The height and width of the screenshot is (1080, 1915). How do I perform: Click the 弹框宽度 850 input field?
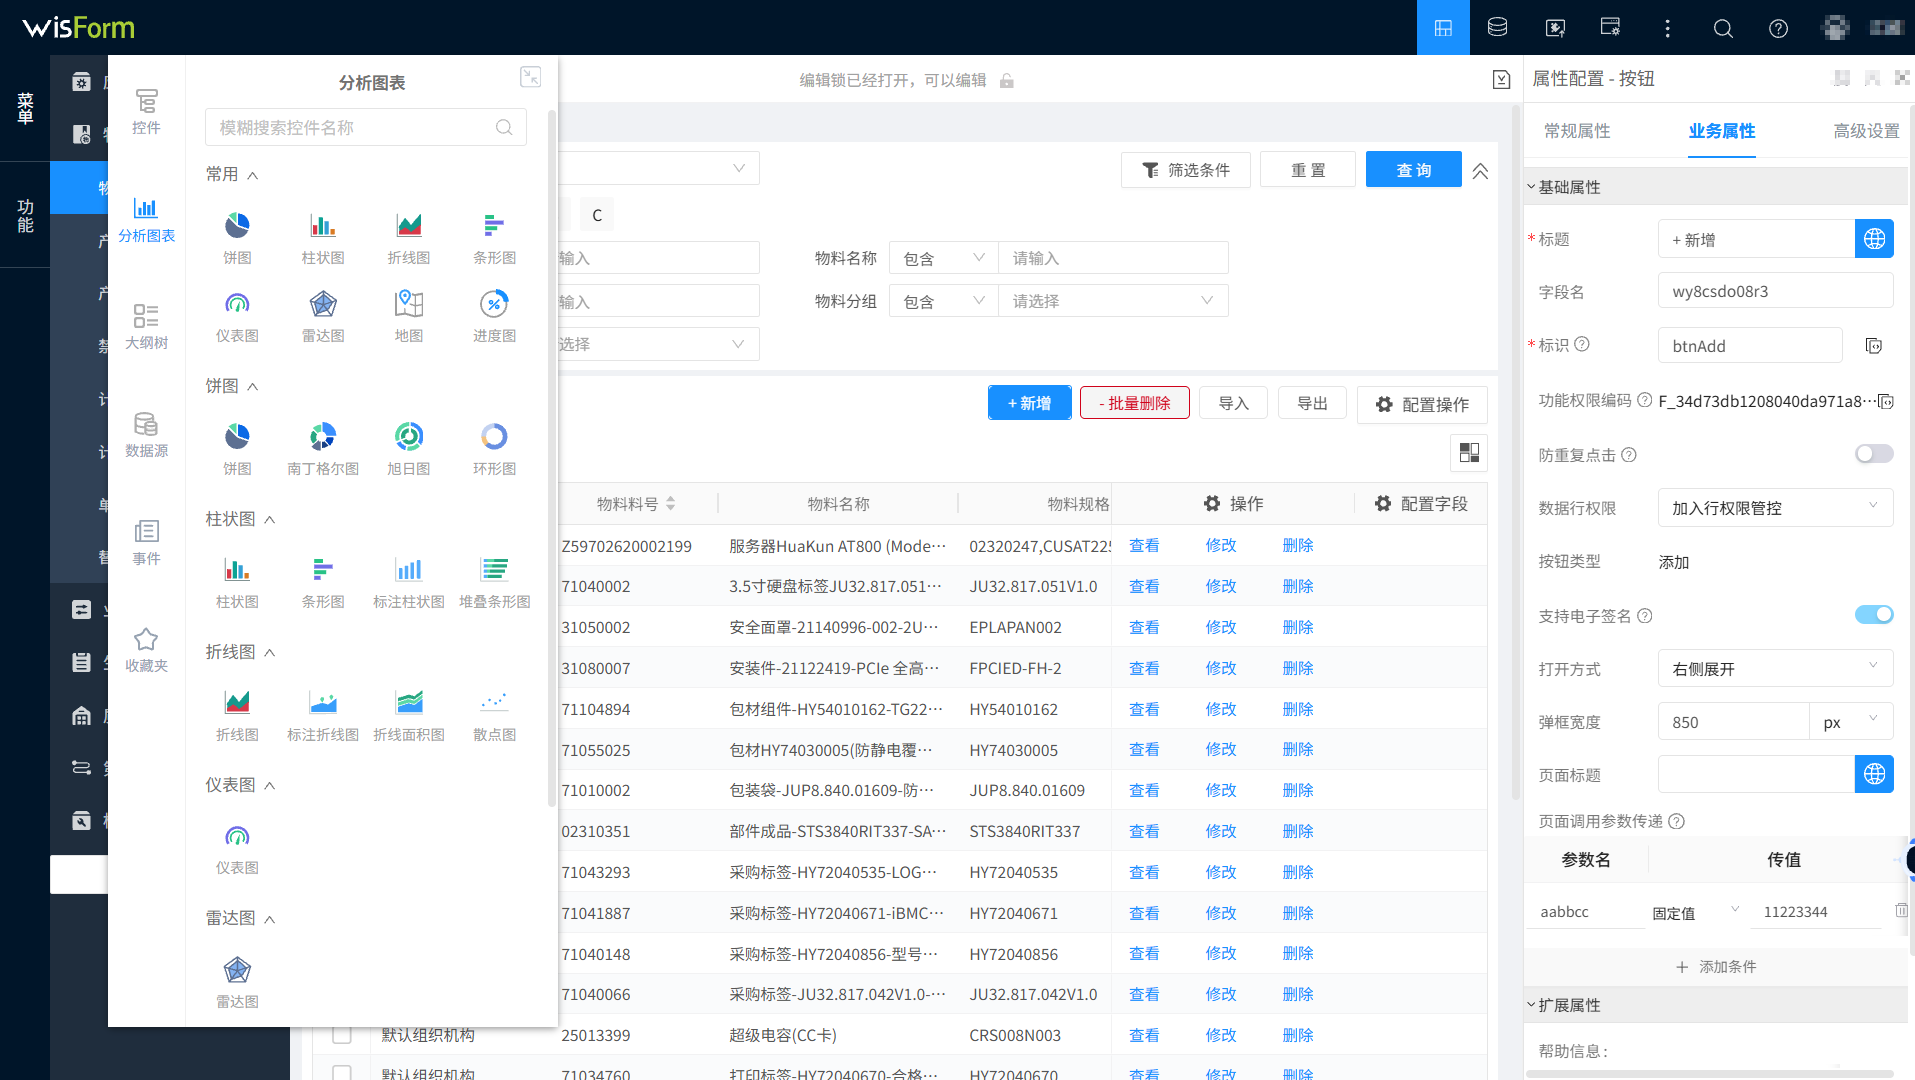point(1733,721)
